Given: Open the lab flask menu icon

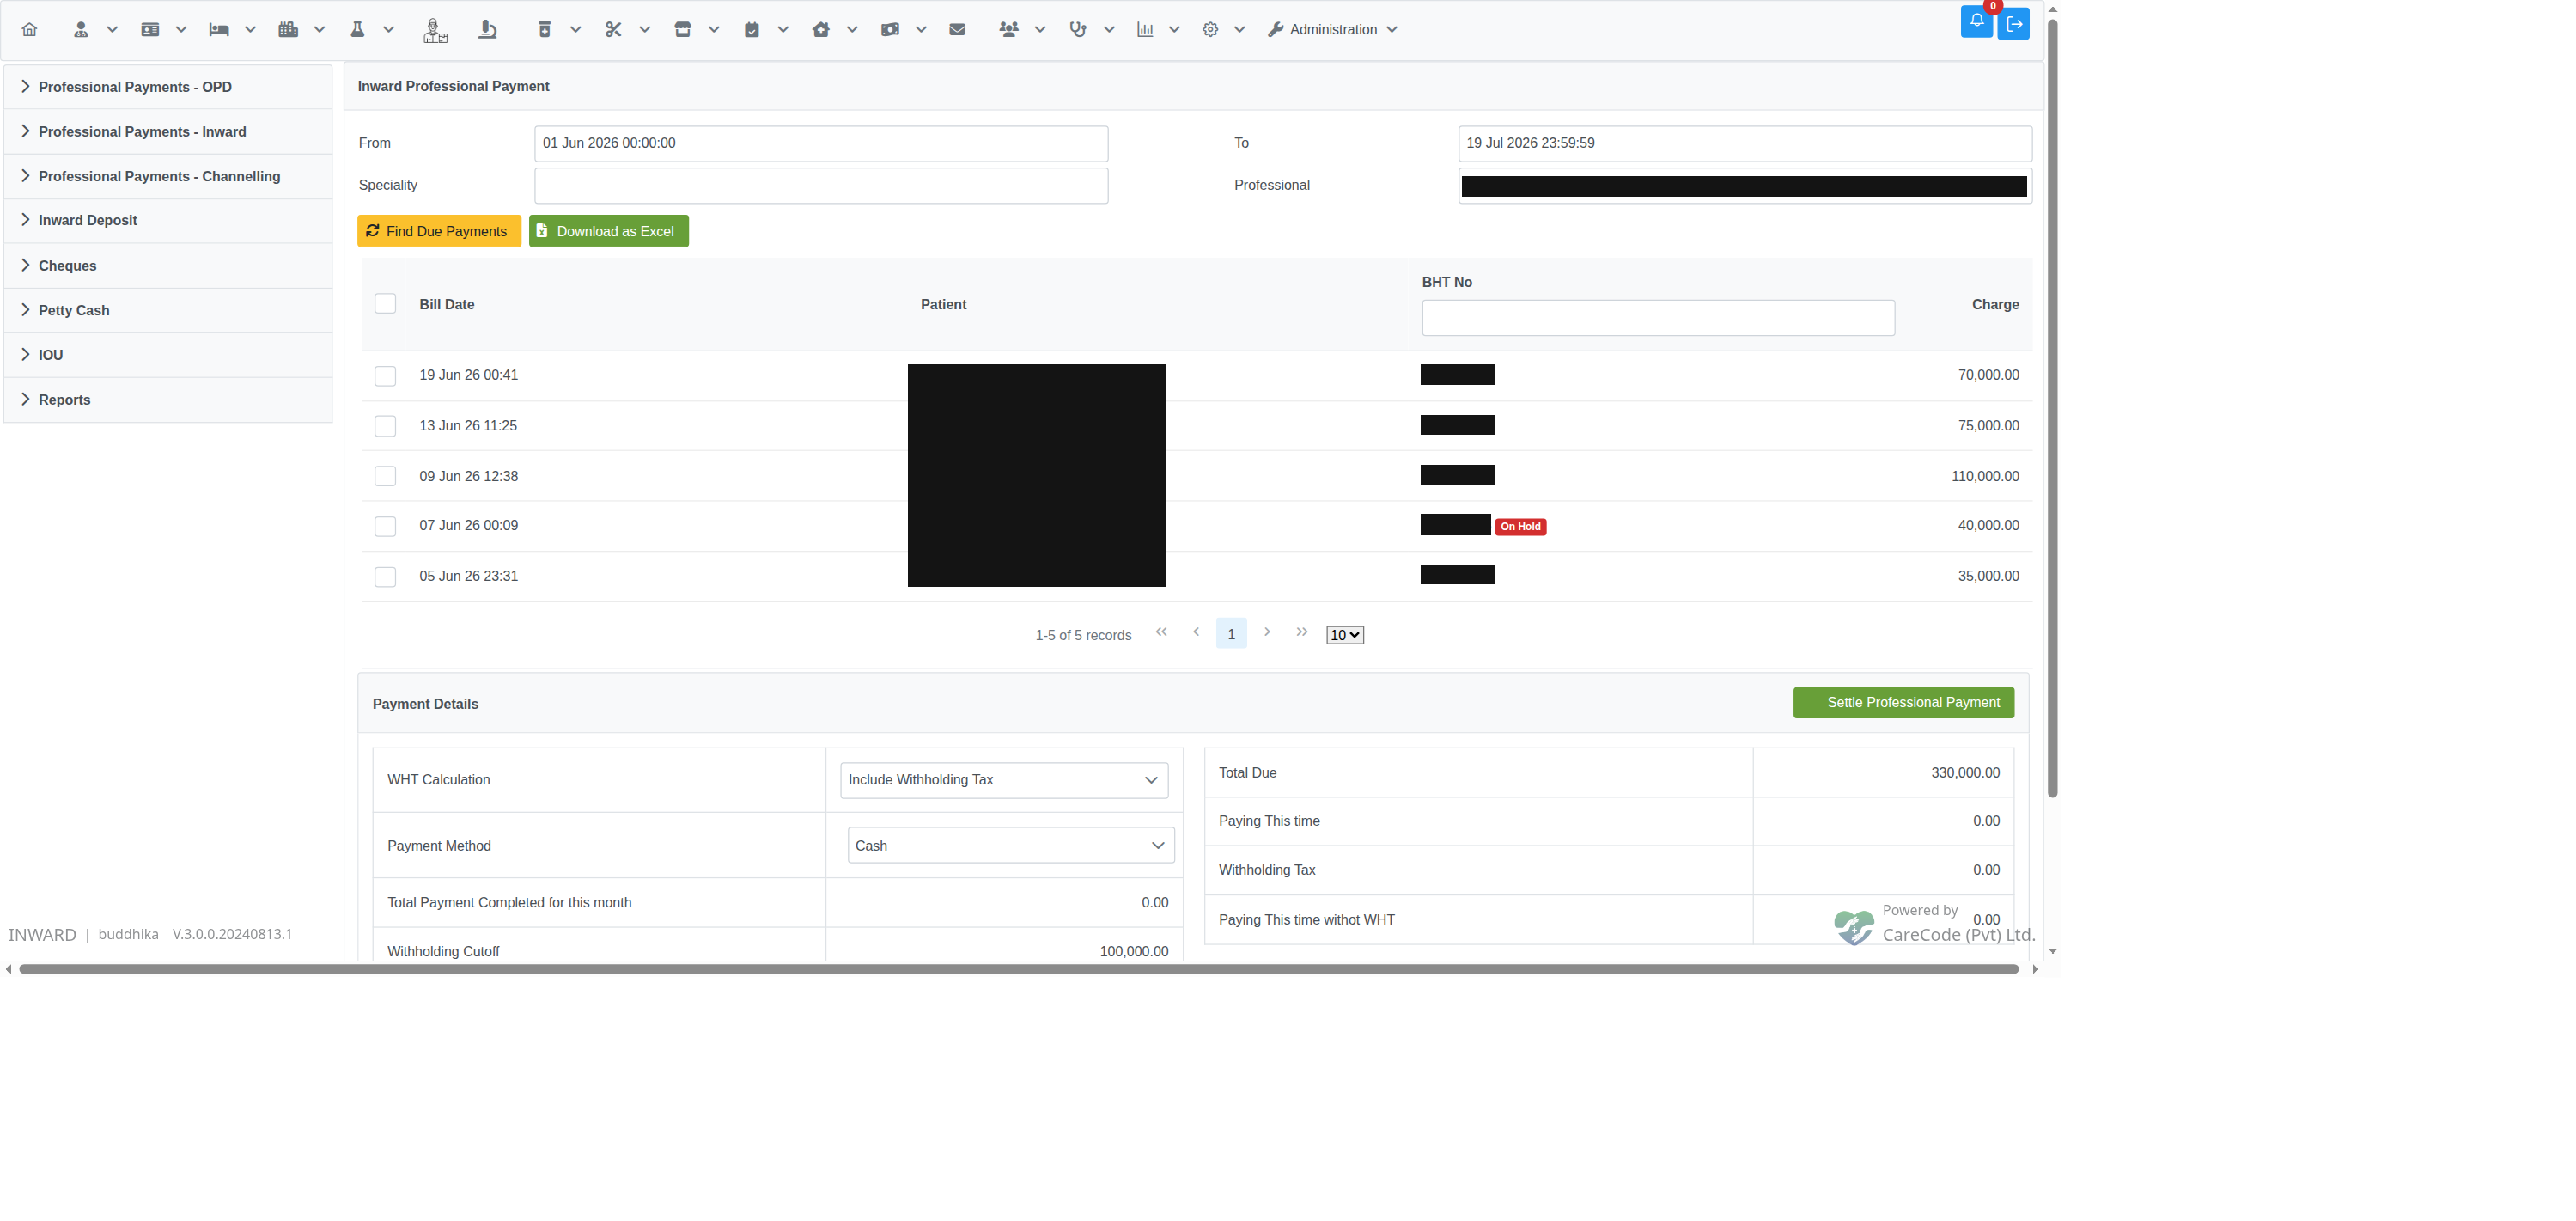Looking at the screenshot, I should [x=357, y=29].
